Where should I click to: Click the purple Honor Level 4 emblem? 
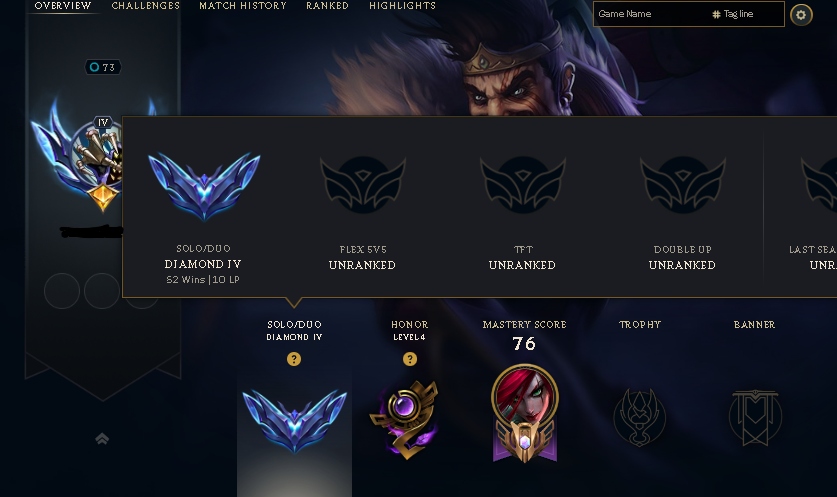coord(405,419)
